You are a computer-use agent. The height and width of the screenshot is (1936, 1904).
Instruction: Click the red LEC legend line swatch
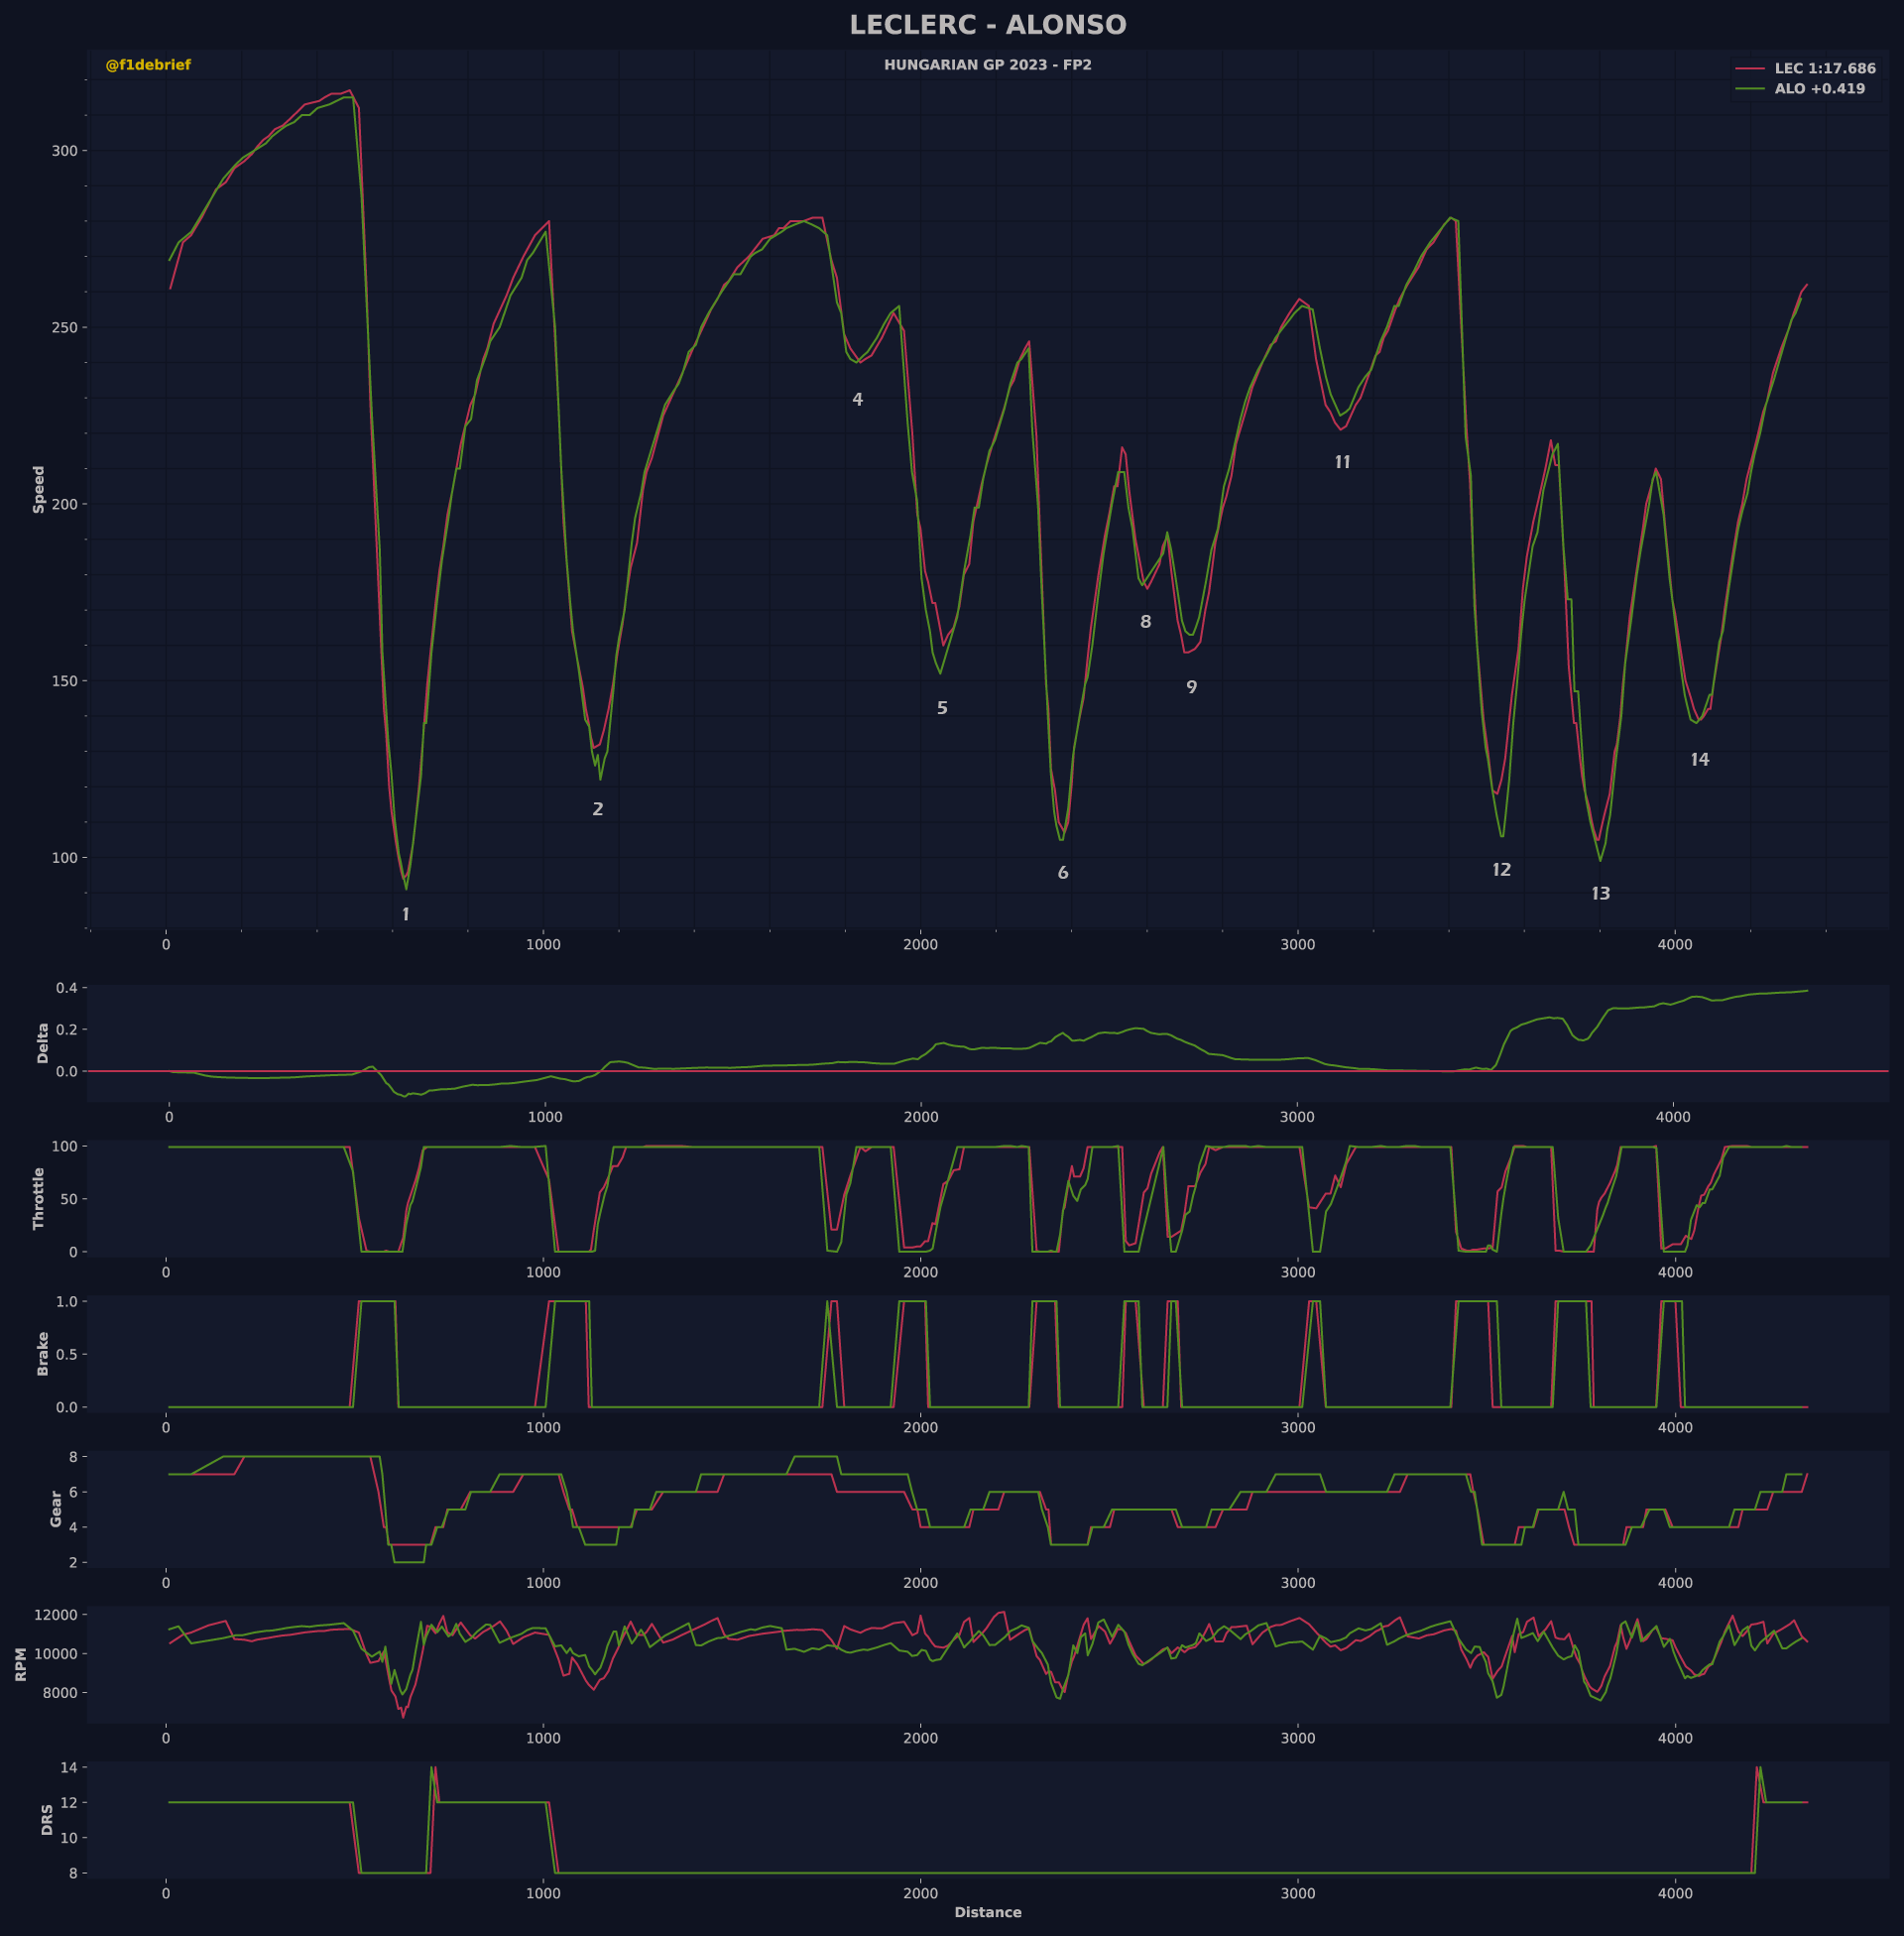click(1750, 69)
